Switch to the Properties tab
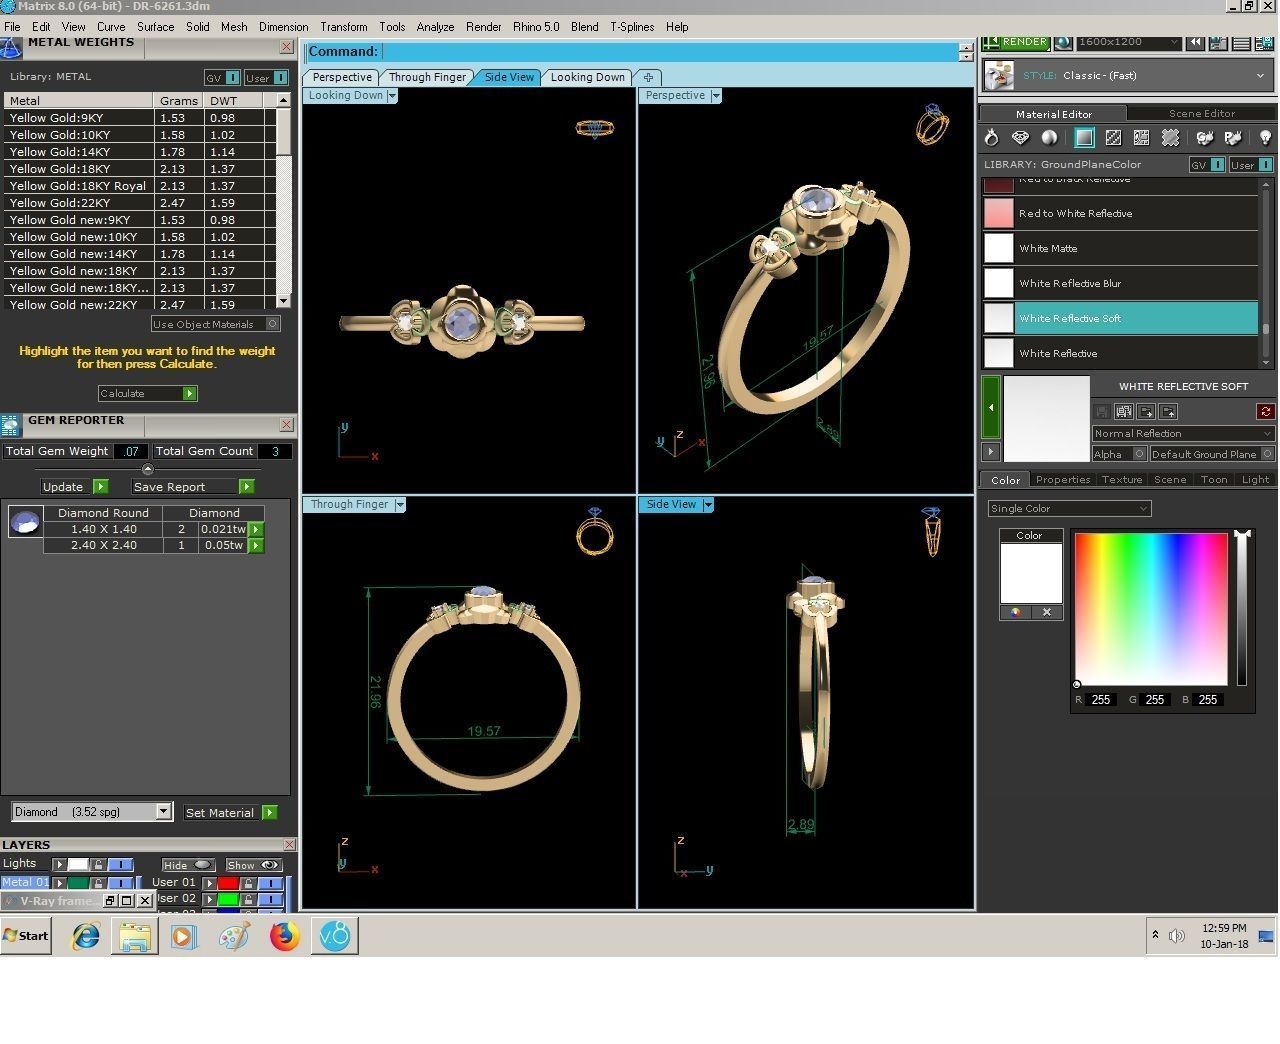1280x1044 pixels. coord(1062,480)
